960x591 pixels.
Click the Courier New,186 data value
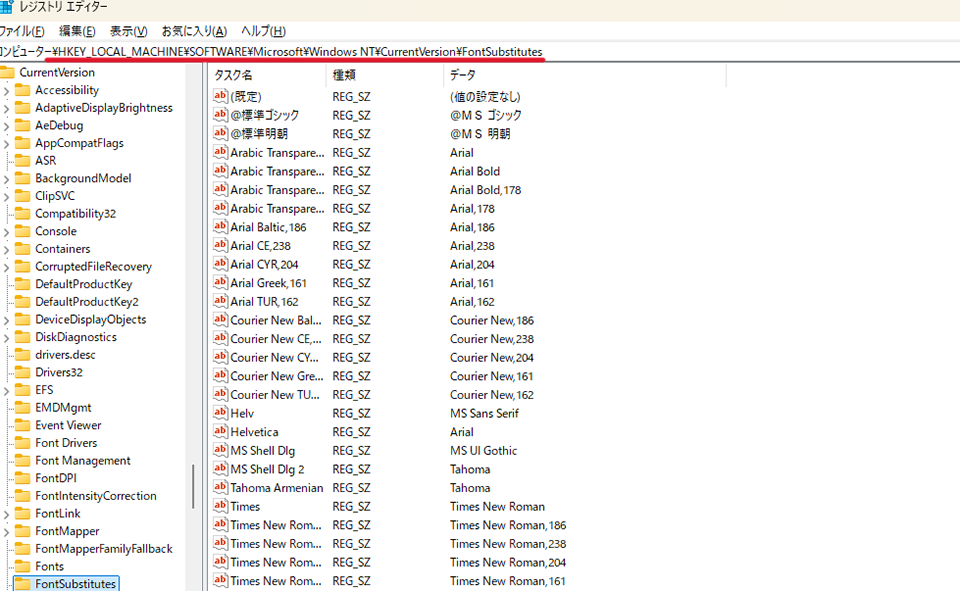(492, 320)
